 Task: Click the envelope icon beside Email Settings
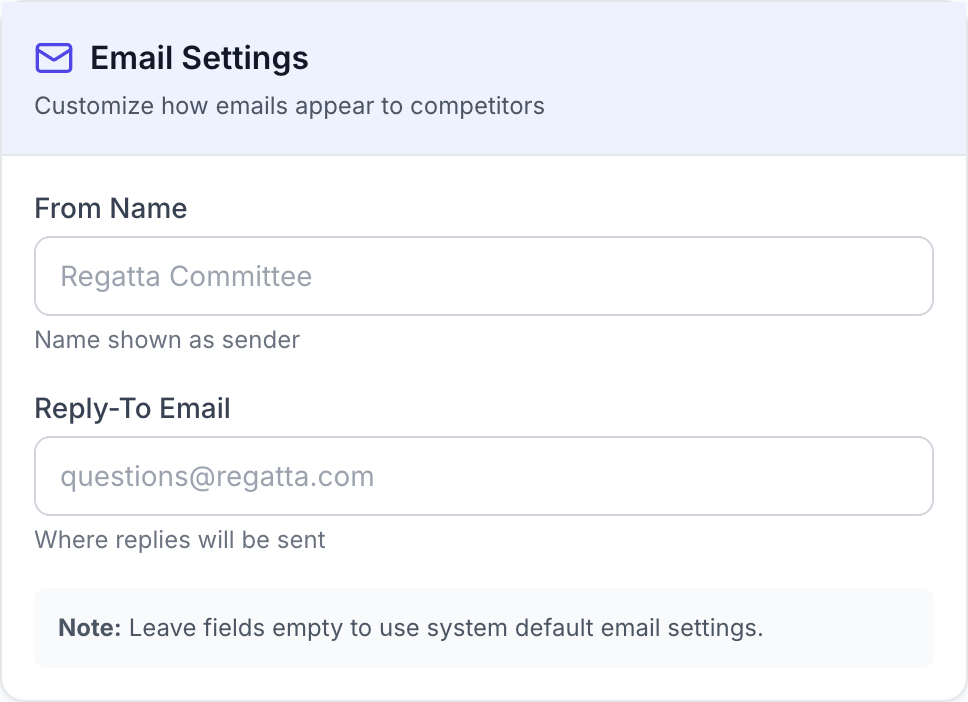tap(53, 58)
